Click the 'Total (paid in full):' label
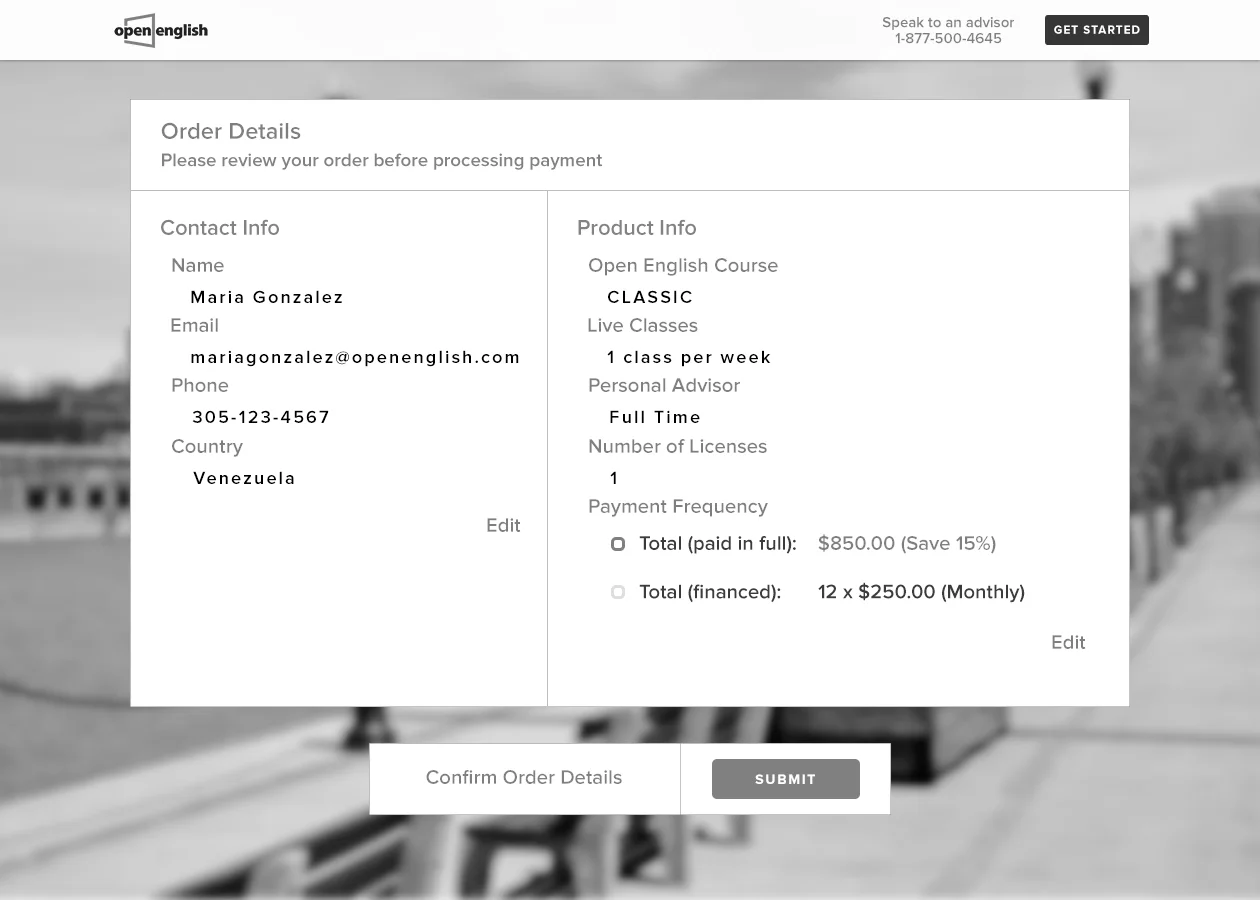Screen dimensions: 1260x900 [x=718, y=543]
